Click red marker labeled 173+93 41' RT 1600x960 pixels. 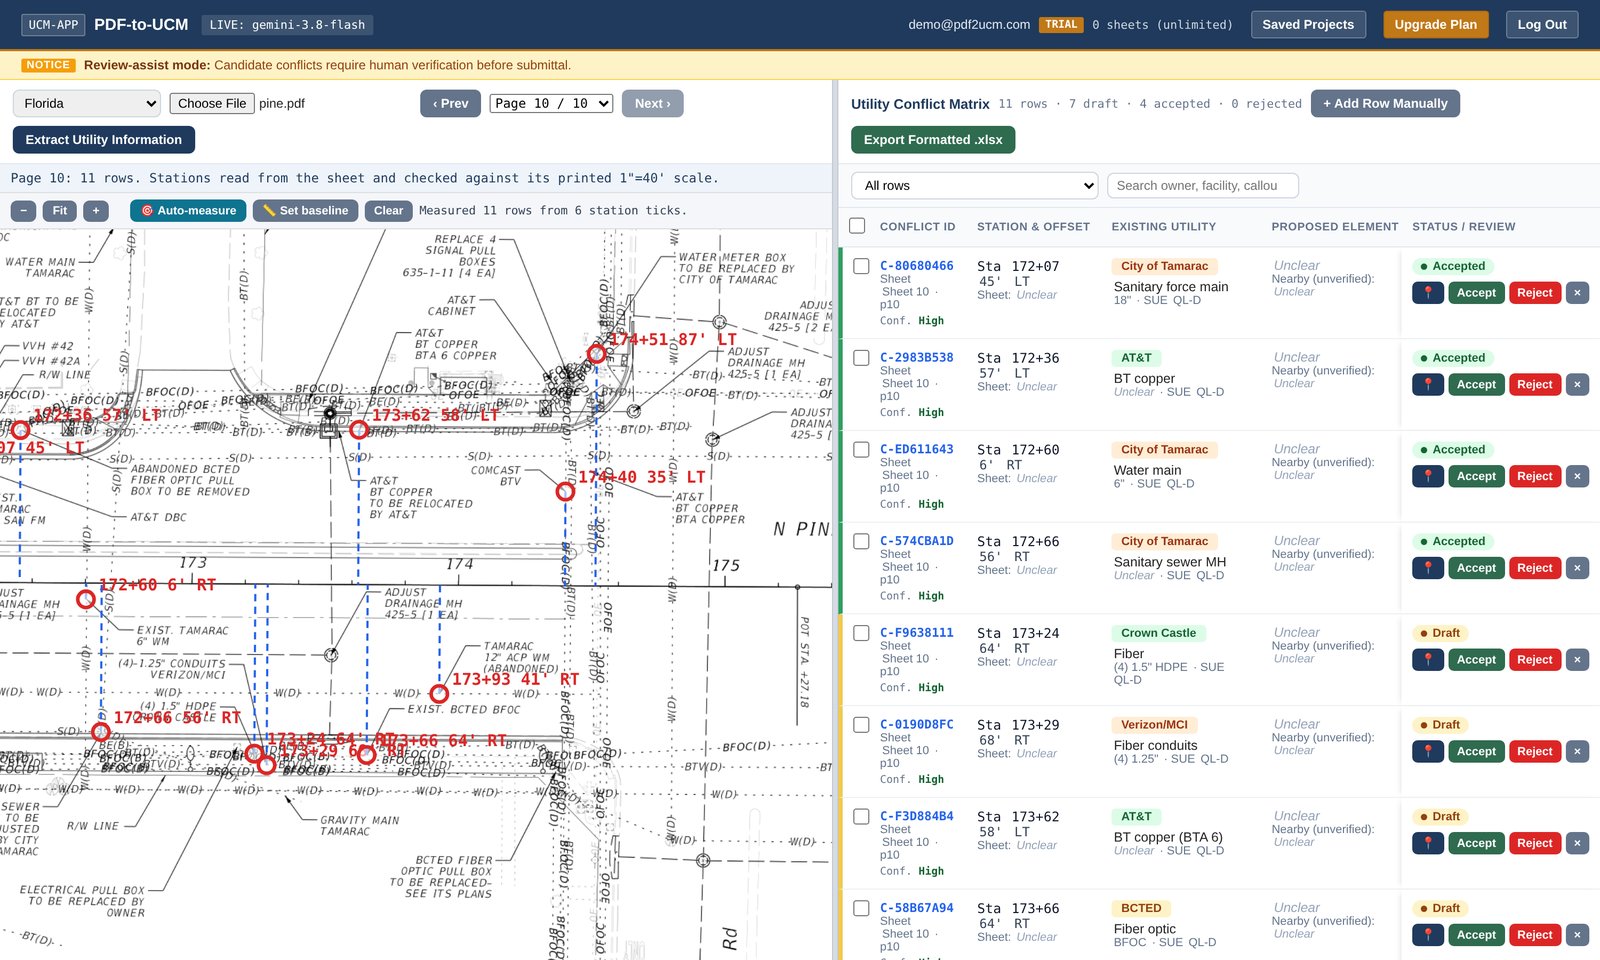point(439,693)
